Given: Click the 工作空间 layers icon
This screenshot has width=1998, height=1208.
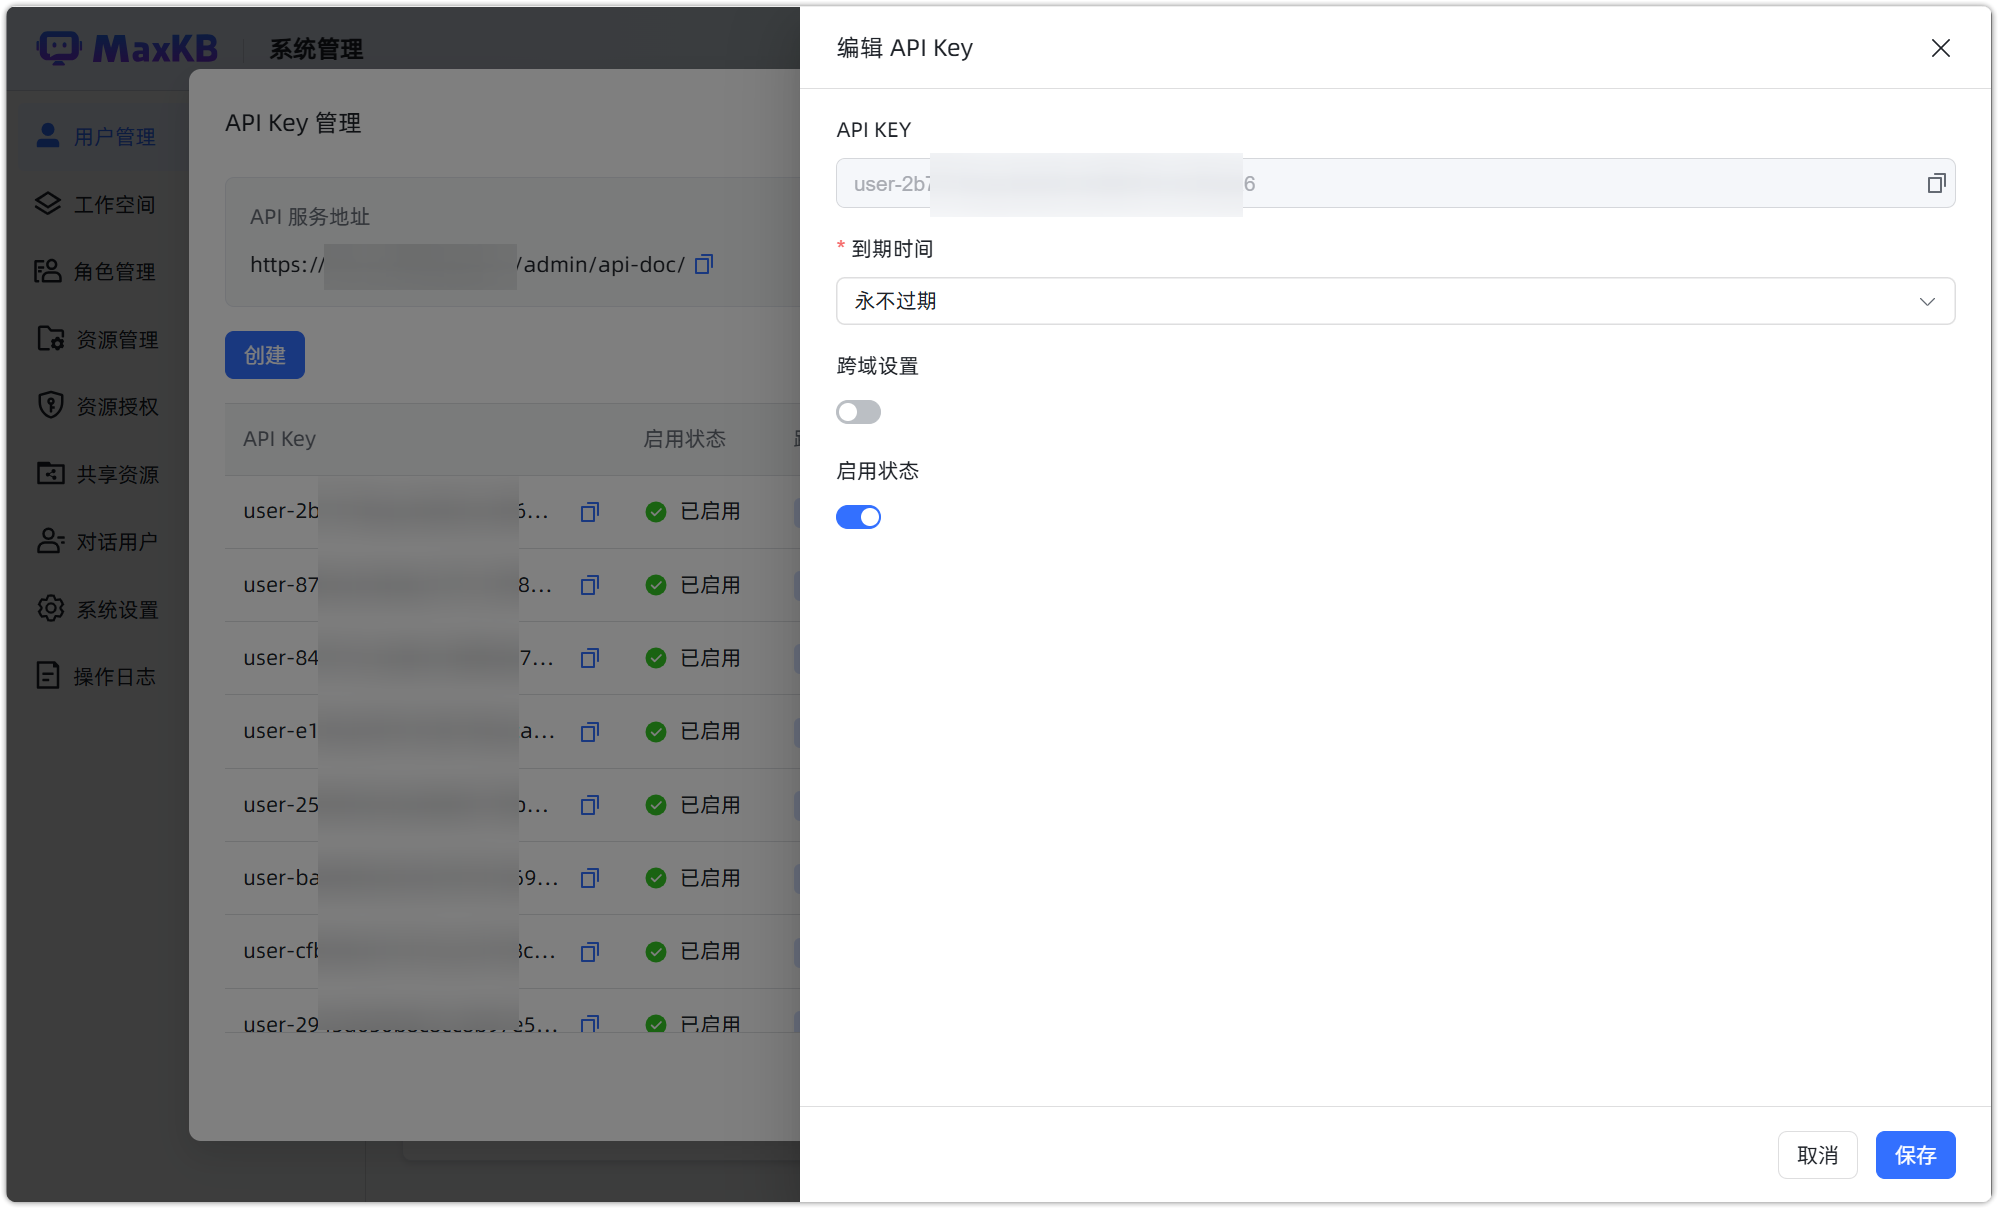Looking at the screenshot, I should click(48, 204).
